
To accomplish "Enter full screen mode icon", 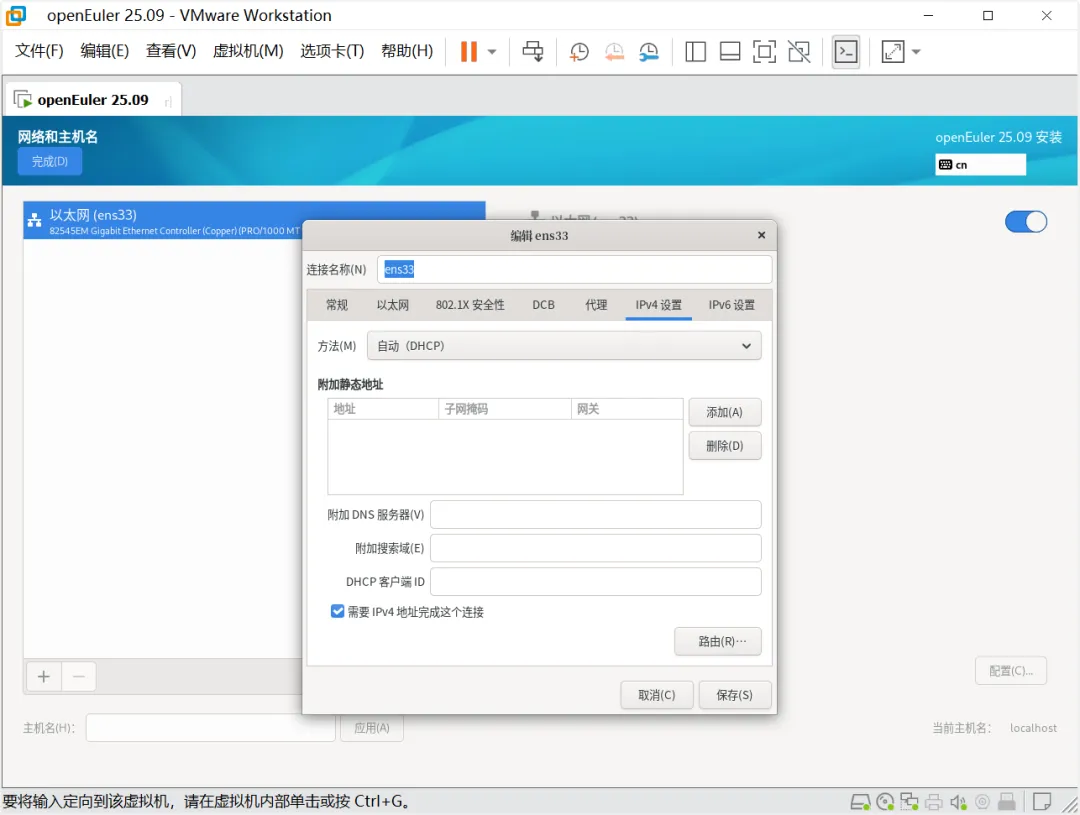I will [765, 52].
